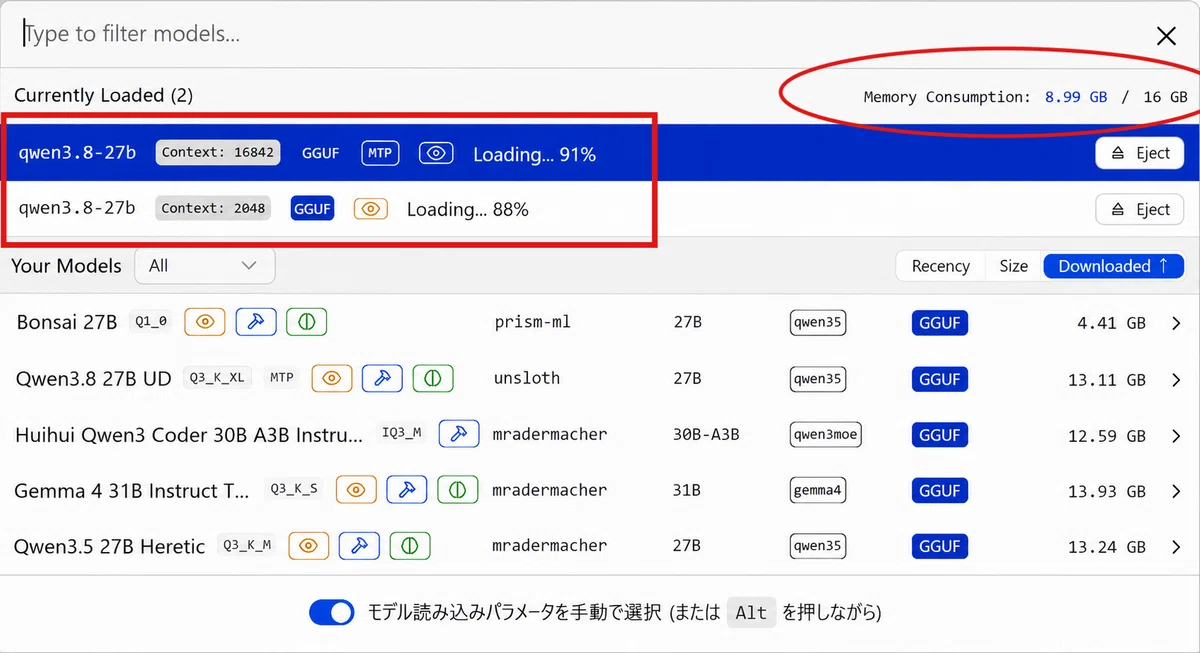Expand details chevron for Gemma 4 31B Instruct
This screenshot has width=1200, height=653.
pos(1176,491)
